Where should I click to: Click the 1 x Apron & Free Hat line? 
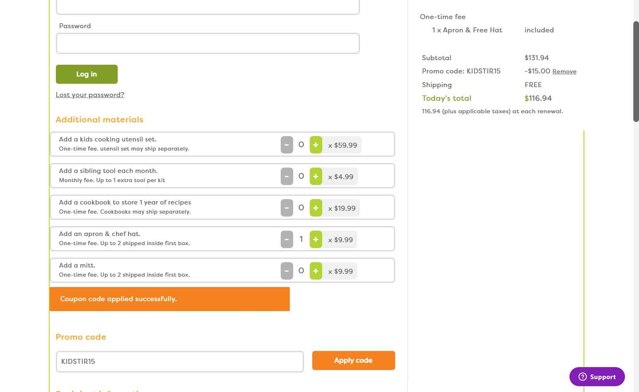point(467,30)
